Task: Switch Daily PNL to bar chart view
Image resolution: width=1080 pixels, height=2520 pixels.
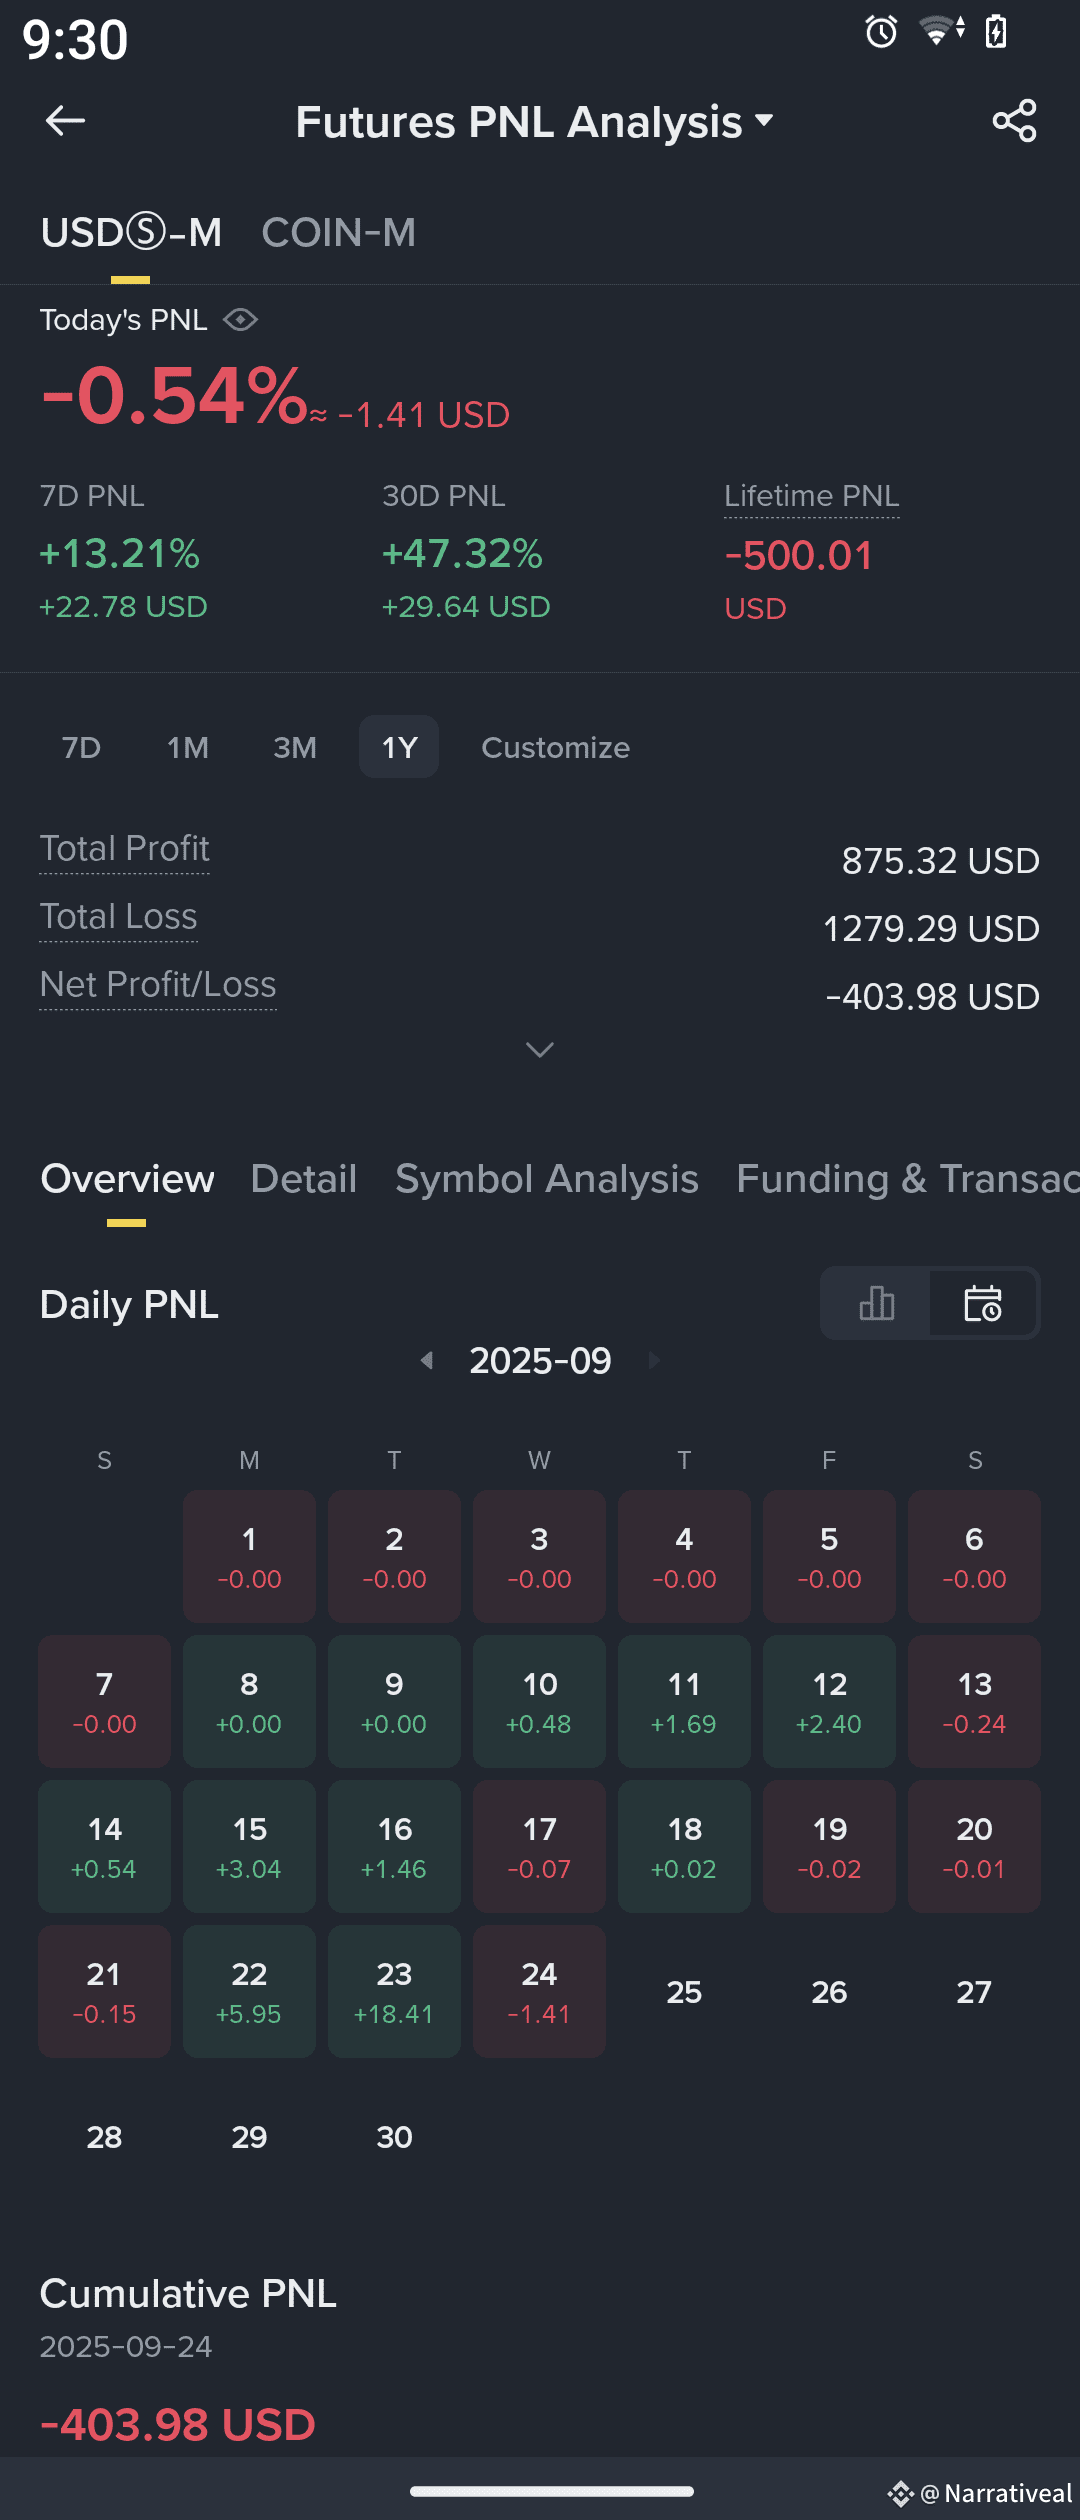Action: (877, 1303)
